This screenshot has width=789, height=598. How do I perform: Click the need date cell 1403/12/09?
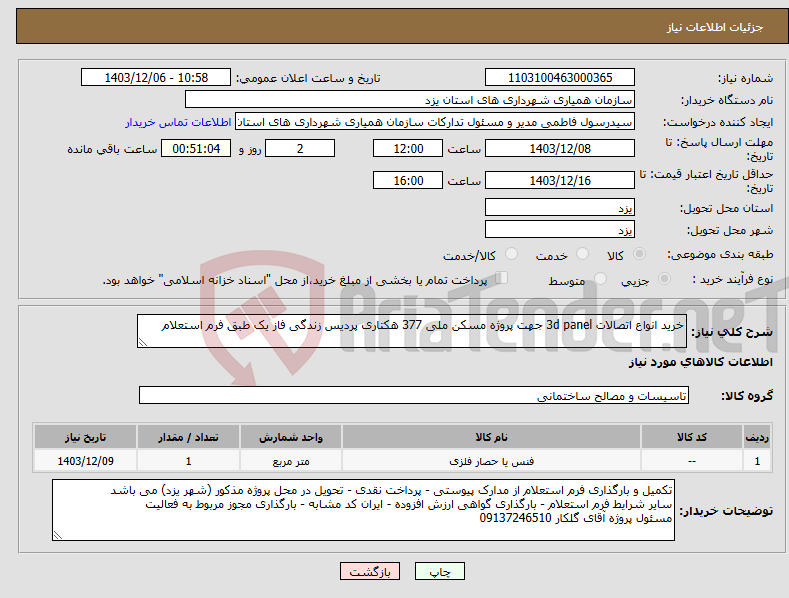(86, 461)
